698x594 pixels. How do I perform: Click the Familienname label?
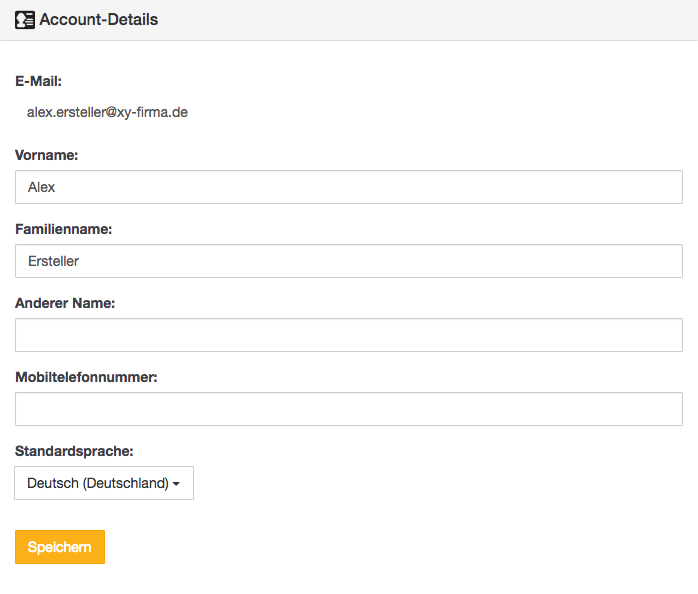64,229
